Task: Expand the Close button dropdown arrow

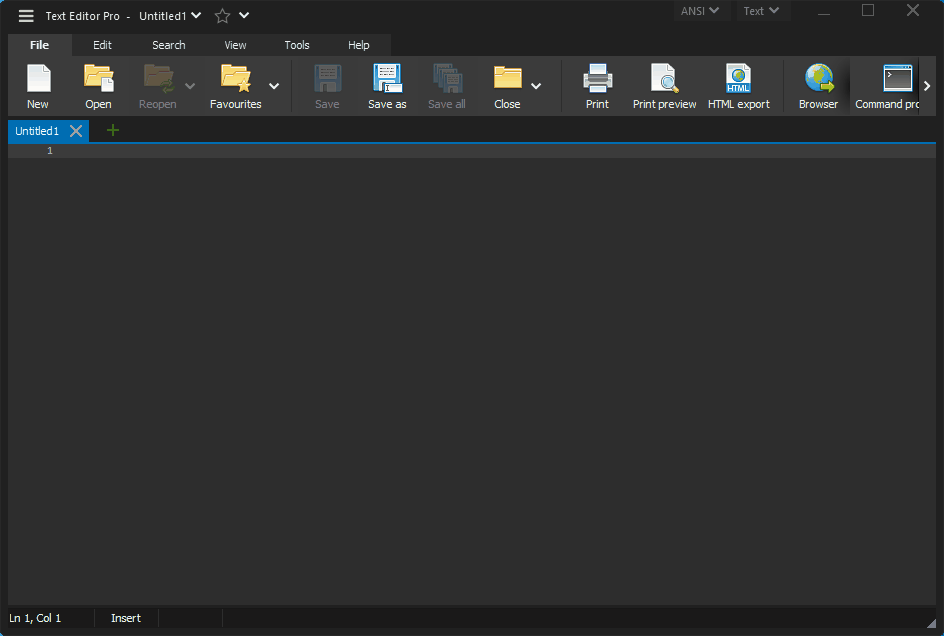Action: (536, 86)
